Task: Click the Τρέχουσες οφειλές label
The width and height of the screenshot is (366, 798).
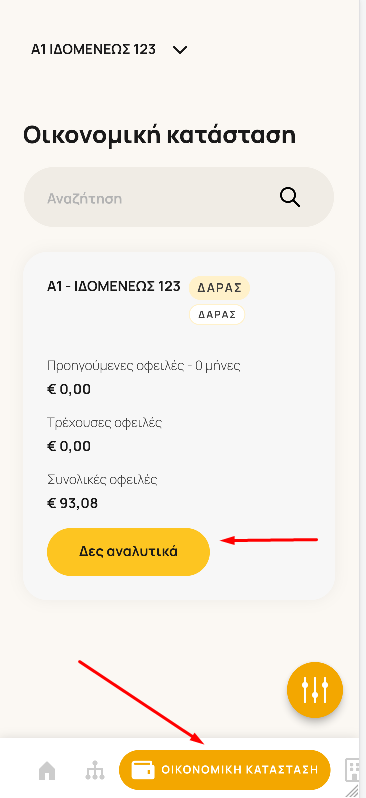Action: coord(104,422)
